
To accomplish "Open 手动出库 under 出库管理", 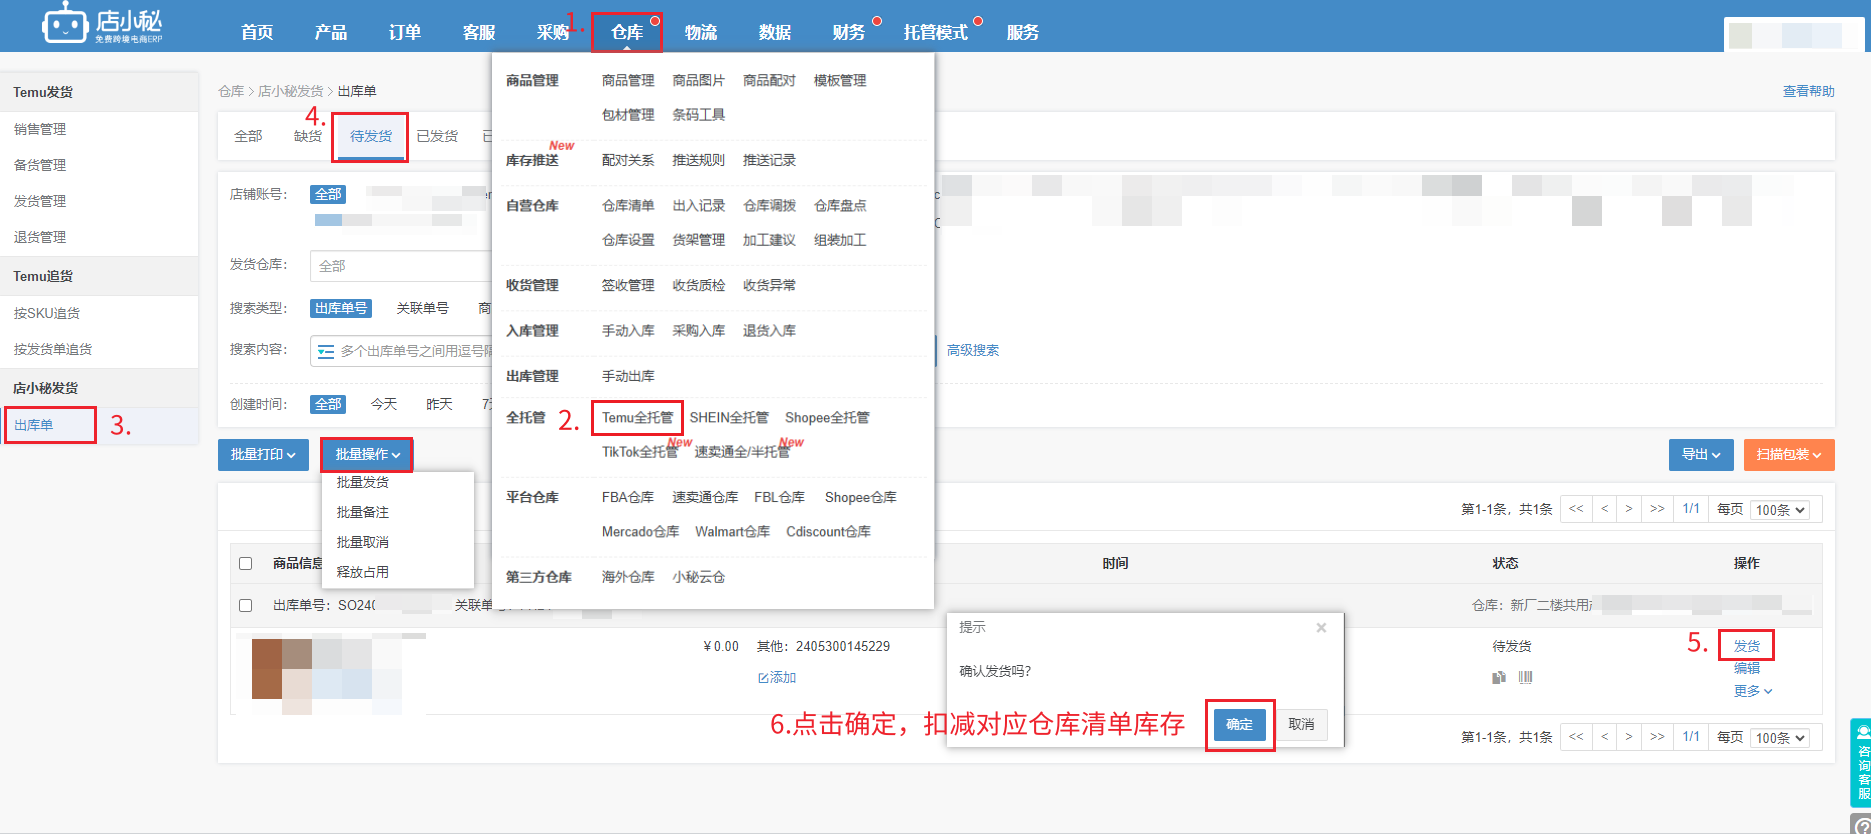I will (x=627, y=376).
